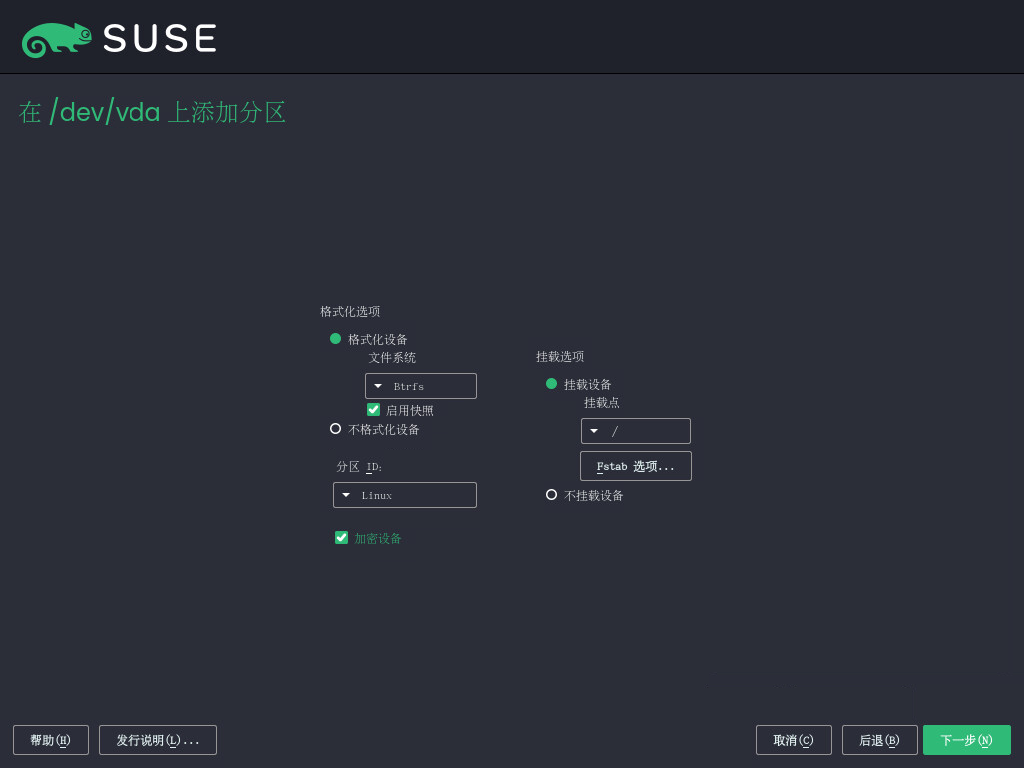Toggle the 启用快照 checkbox

(374, 410)
